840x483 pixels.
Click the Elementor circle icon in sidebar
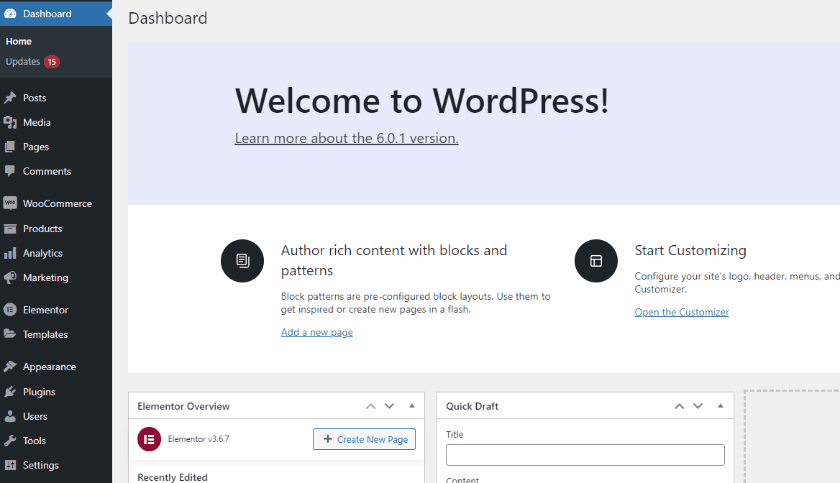[10, 310]
